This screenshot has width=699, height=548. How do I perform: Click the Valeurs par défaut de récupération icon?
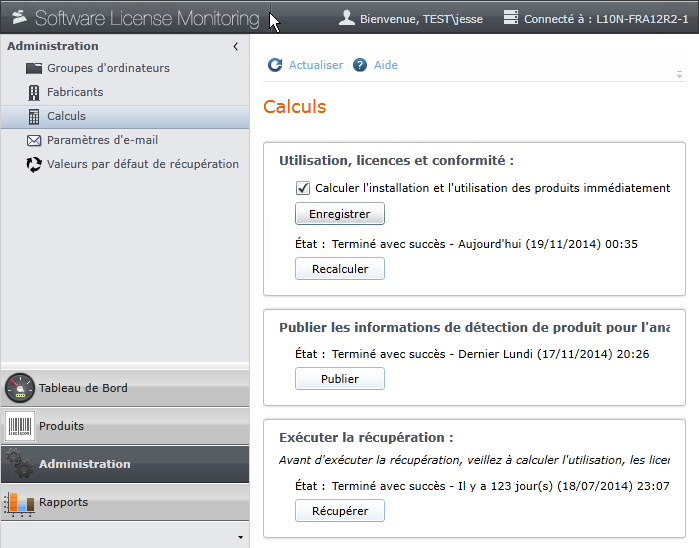point(34,164)
